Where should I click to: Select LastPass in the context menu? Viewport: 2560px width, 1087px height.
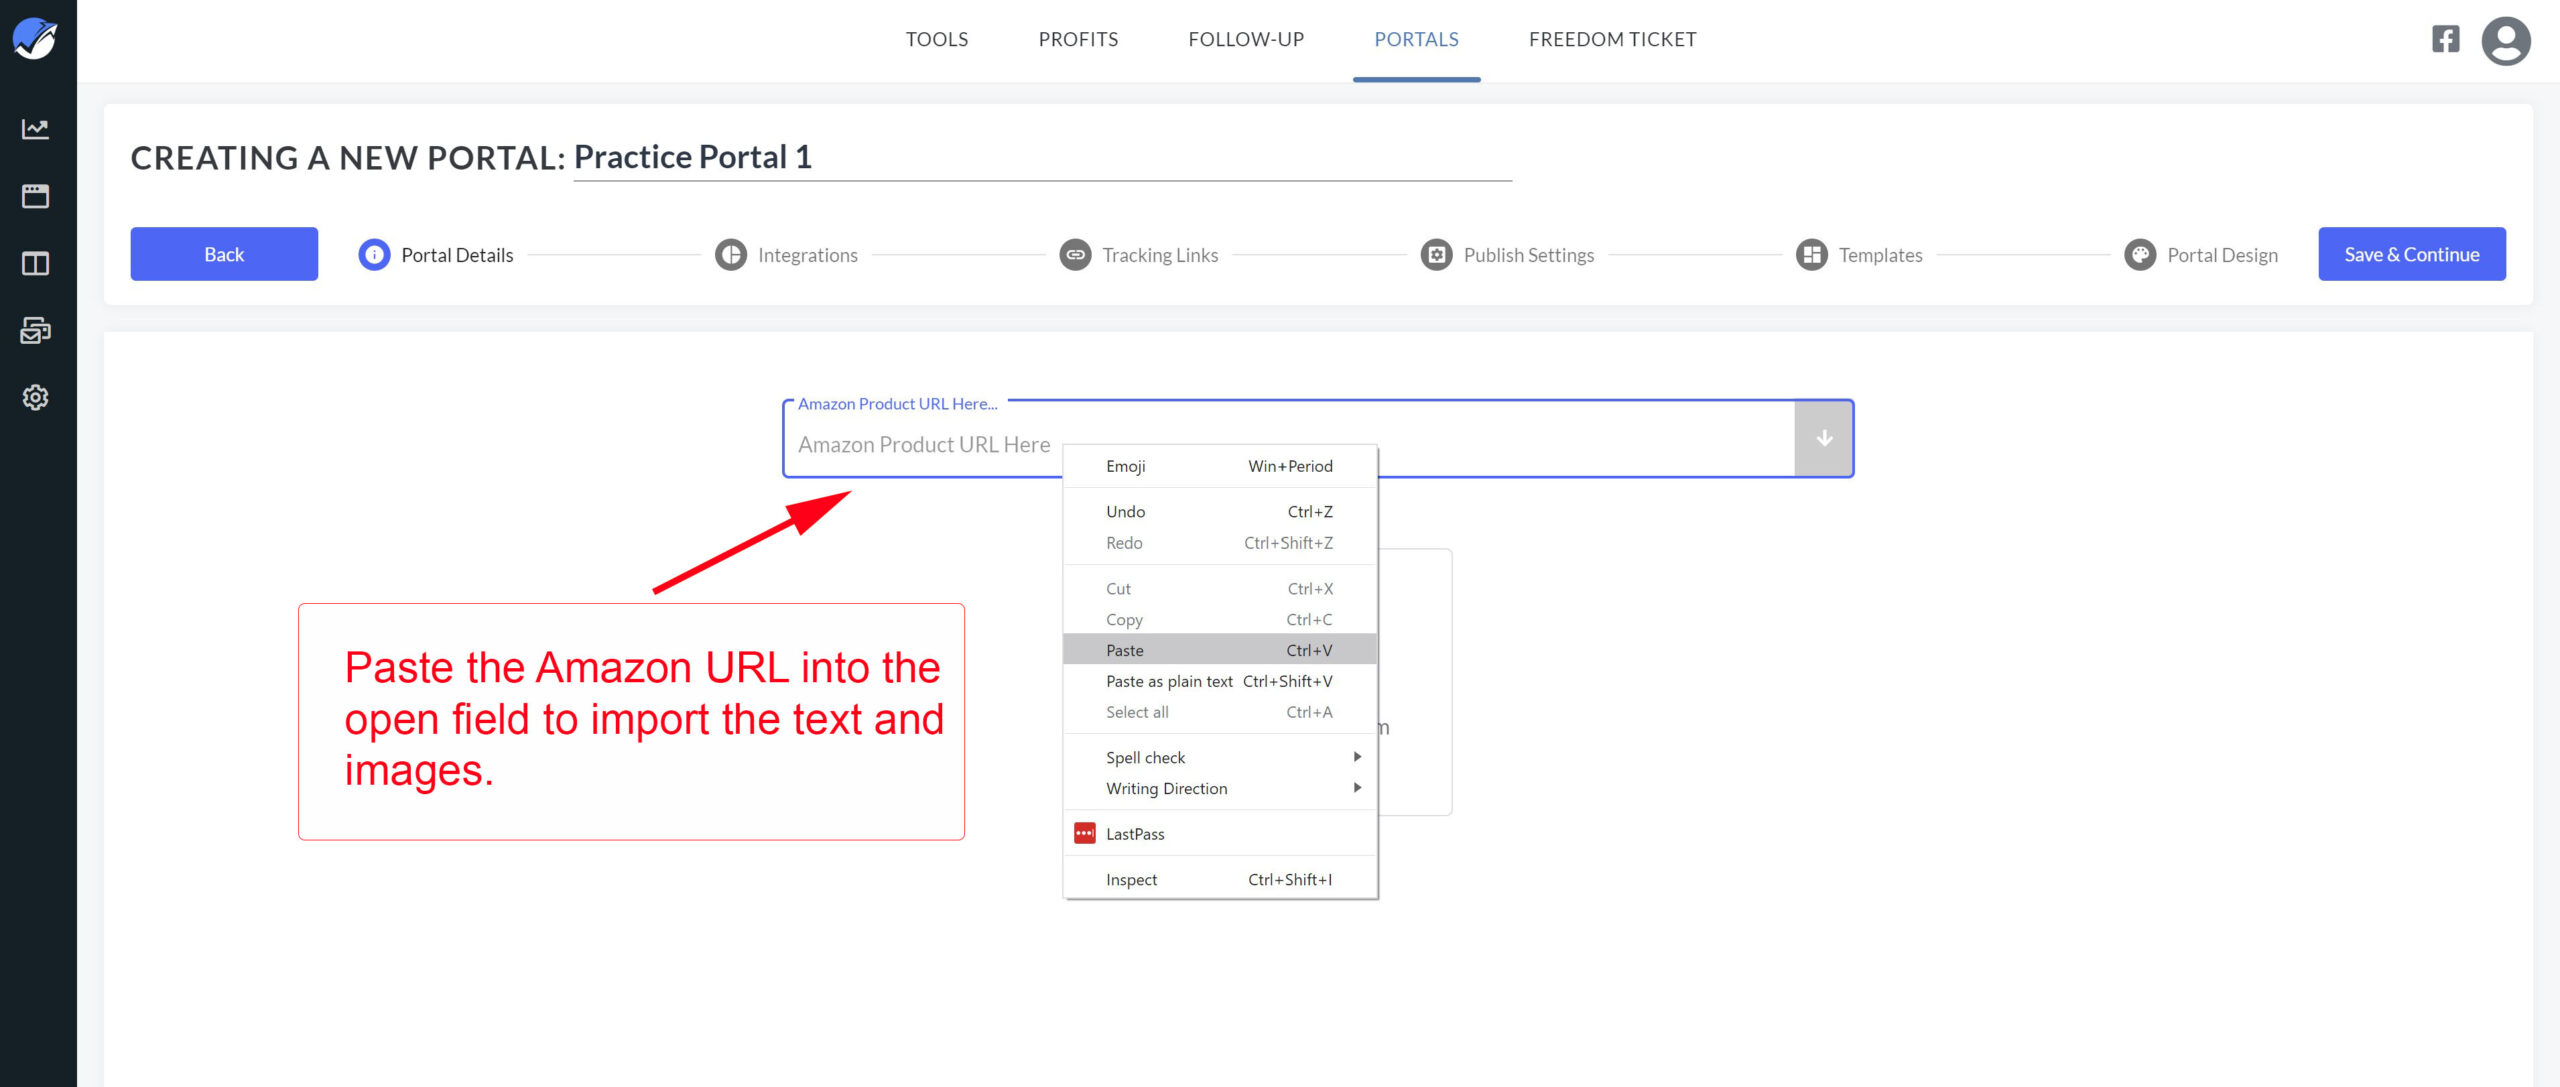[1135, 834]
